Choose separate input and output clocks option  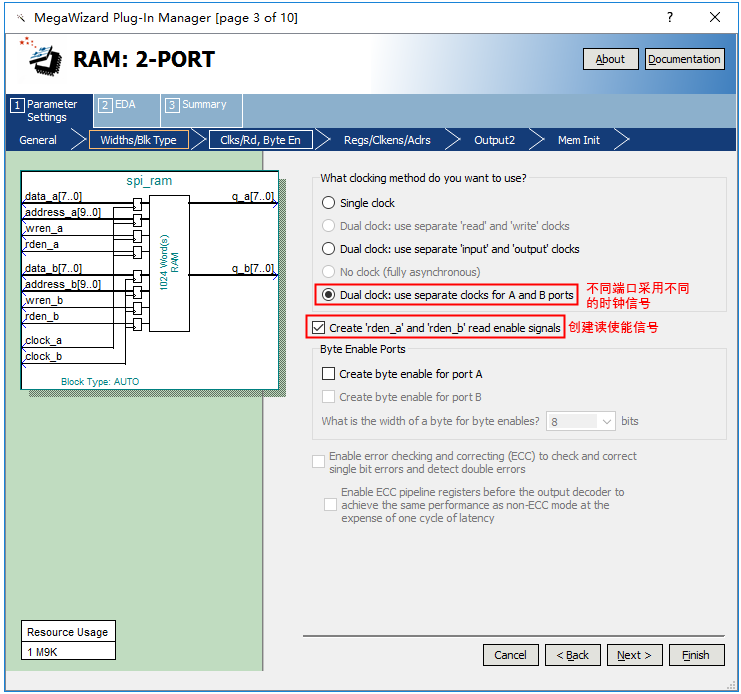click(329, 249)
